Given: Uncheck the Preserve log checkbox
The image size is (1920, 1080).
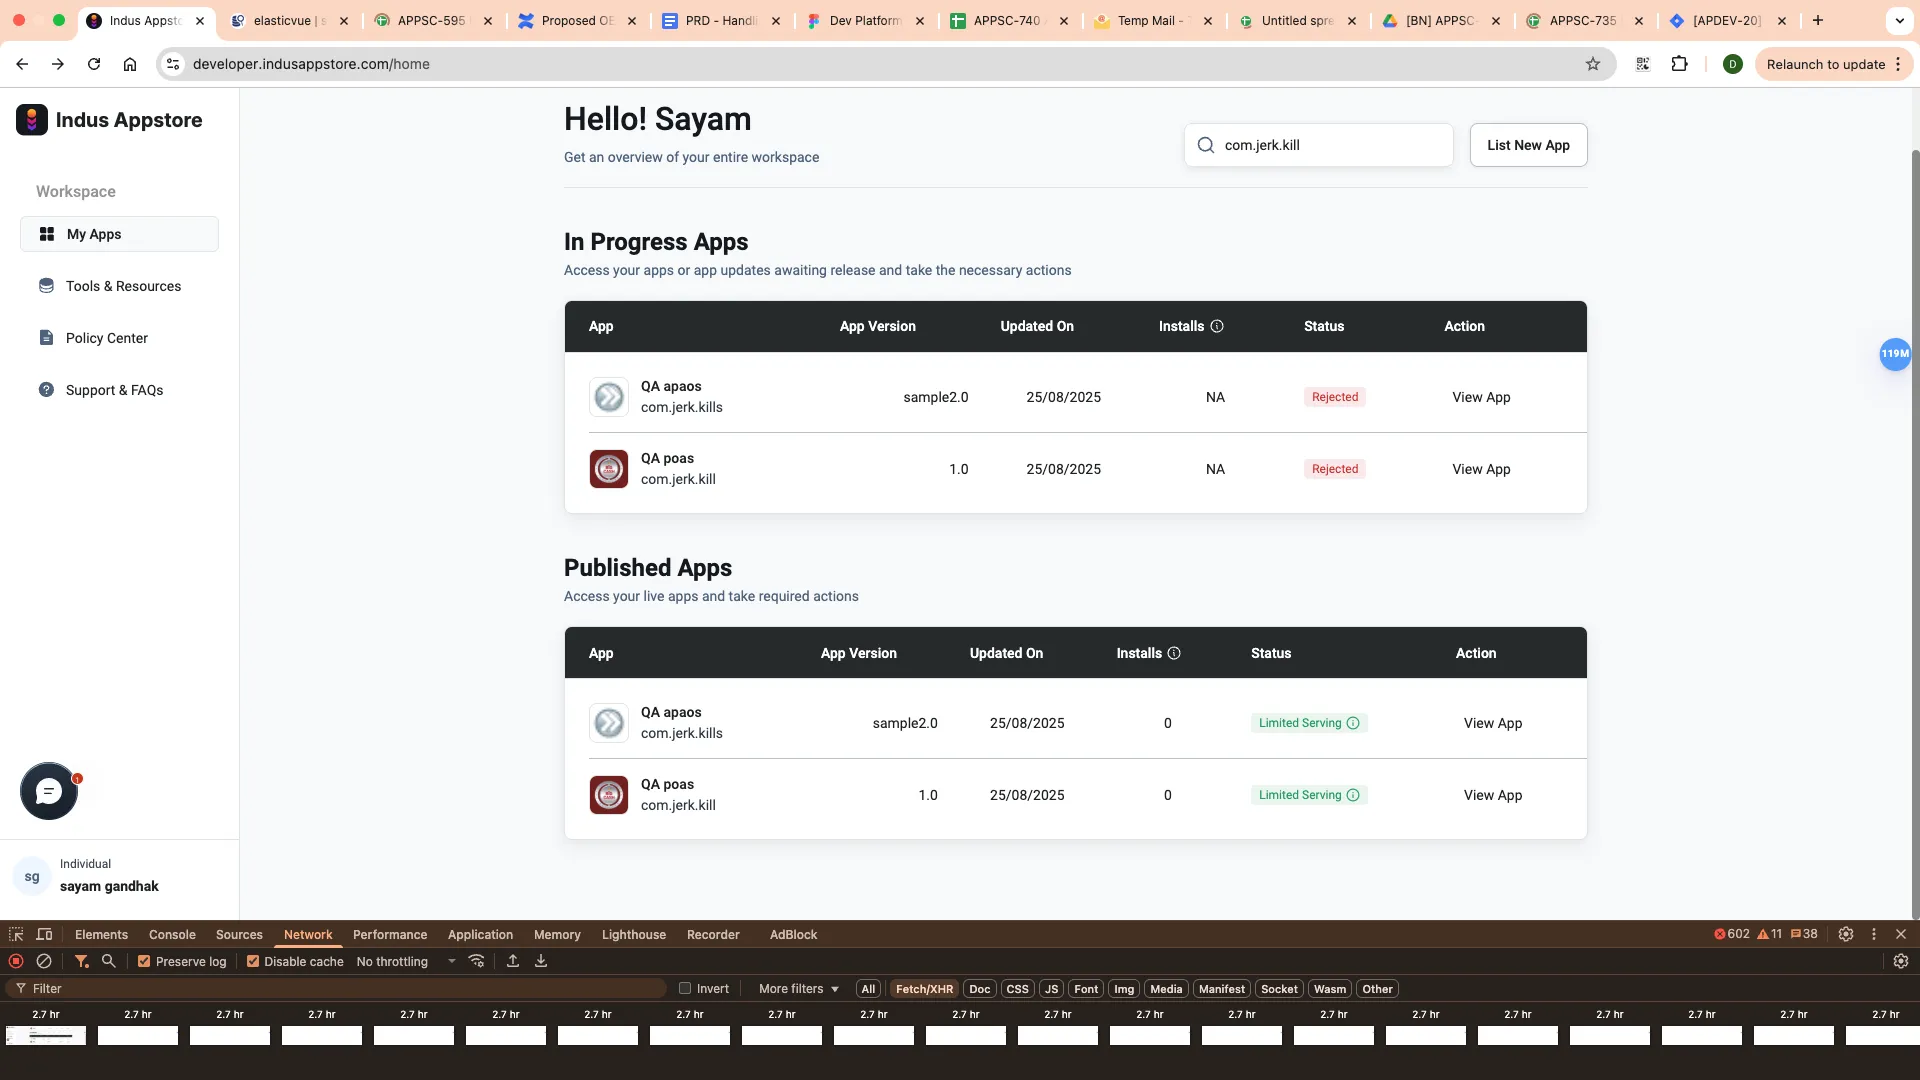Looking at the screenshot, I should click(x=144, y=961).
